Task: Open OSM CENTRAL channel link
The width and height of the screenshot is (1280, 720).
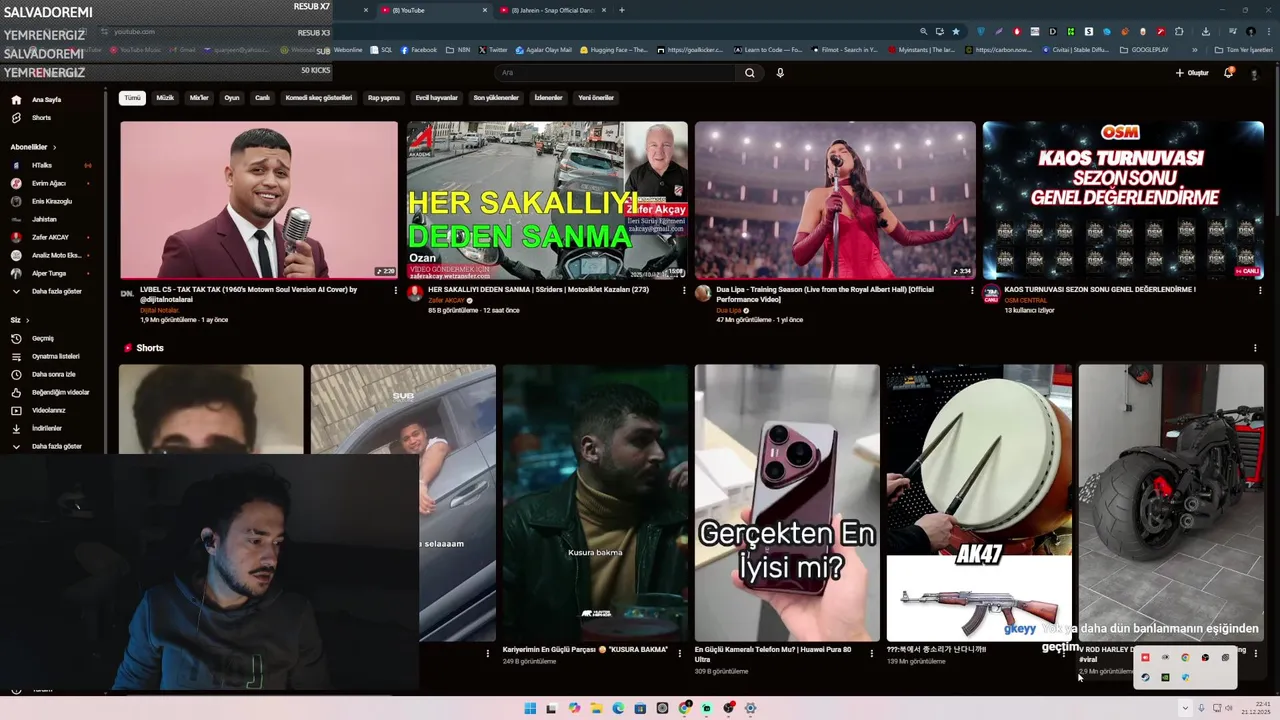Action: click(1026, 300)
